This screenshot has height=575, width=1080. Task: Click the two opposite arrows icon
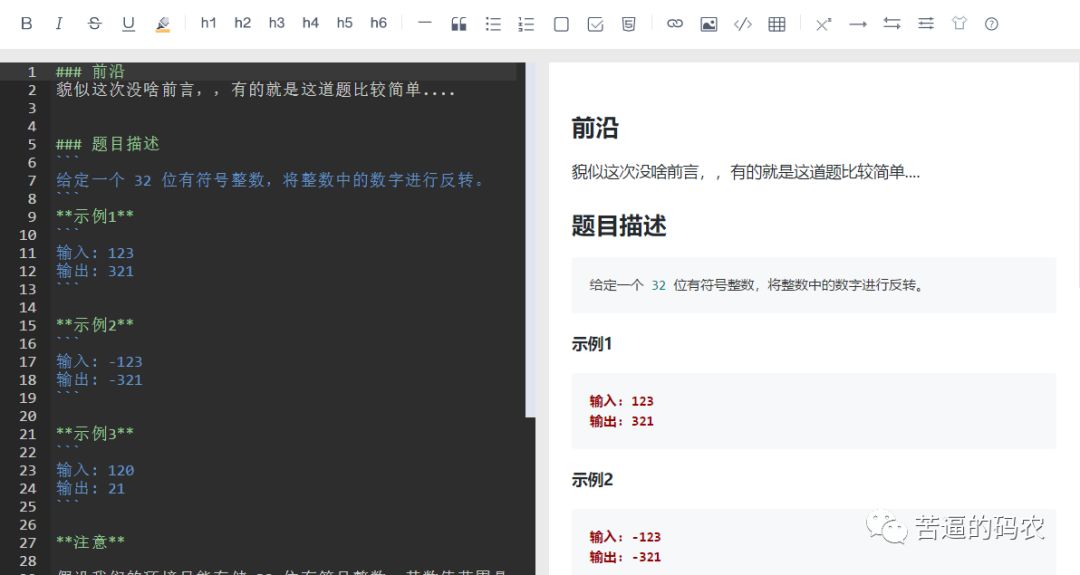point(892,23)
